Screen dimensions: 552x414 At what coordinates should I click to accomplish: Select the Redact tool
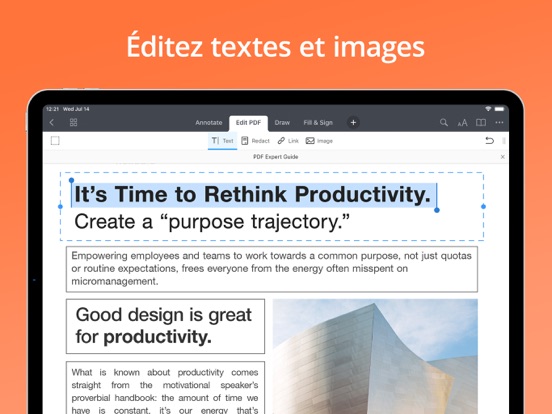[x=255, y=141]
